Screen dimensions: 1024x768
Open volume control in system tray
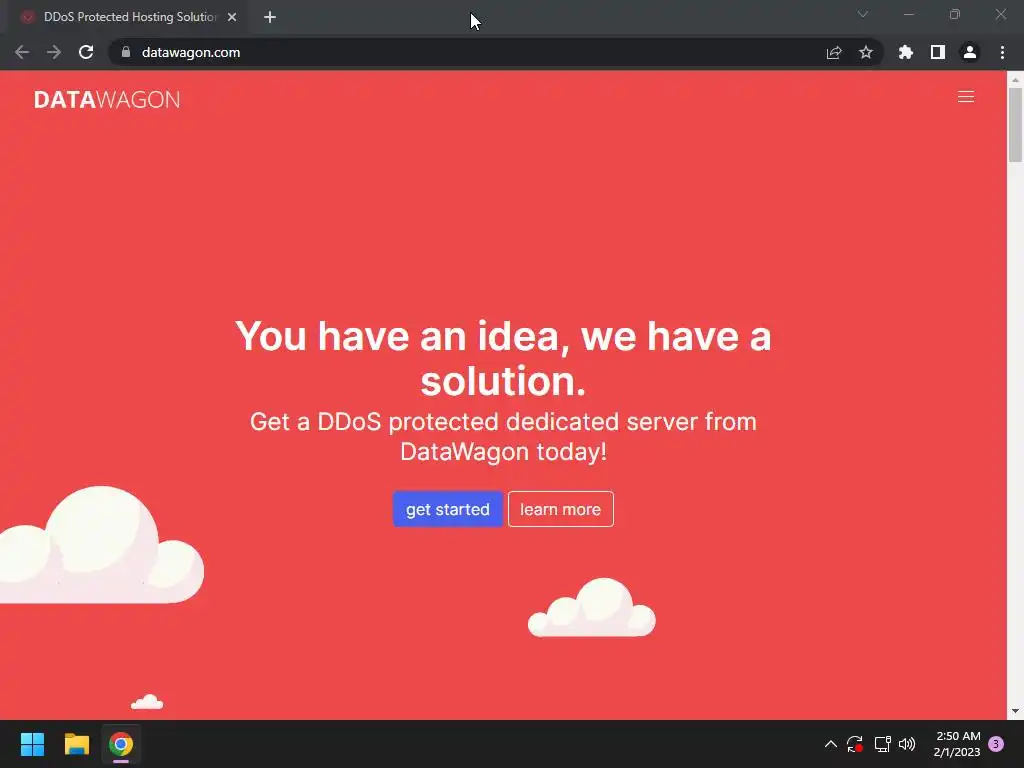click(907, 744)
